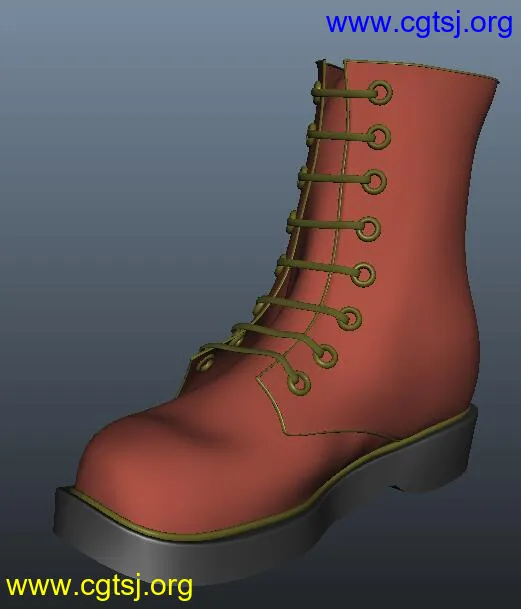Select the bottom left eyelet near the toe
Viewport: 521px width, 609px height.
pyautogui.click(x=205, y=362)
